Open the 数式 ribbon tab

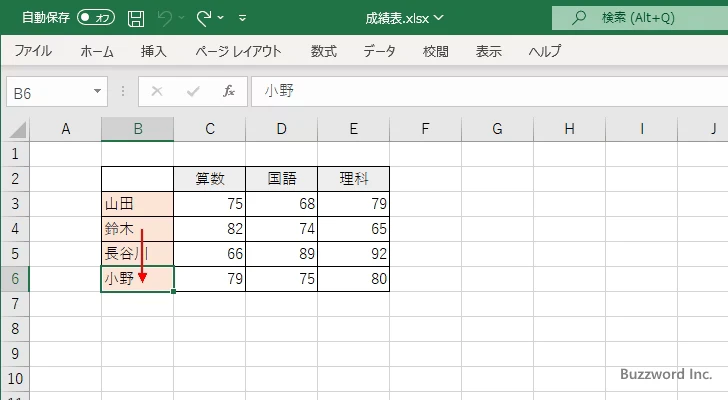[323, 51]
